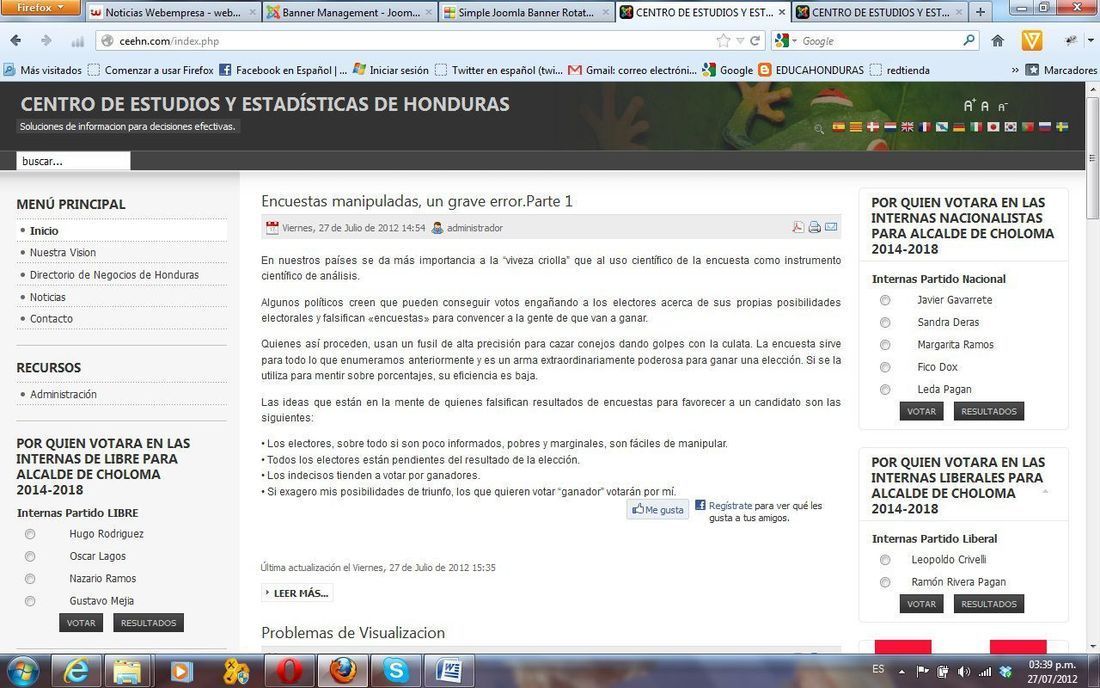This screenshot has height=688, width=1100.
Task: Open a new tab with plus button
Action: pyautogui.click(x=980, y=12)
